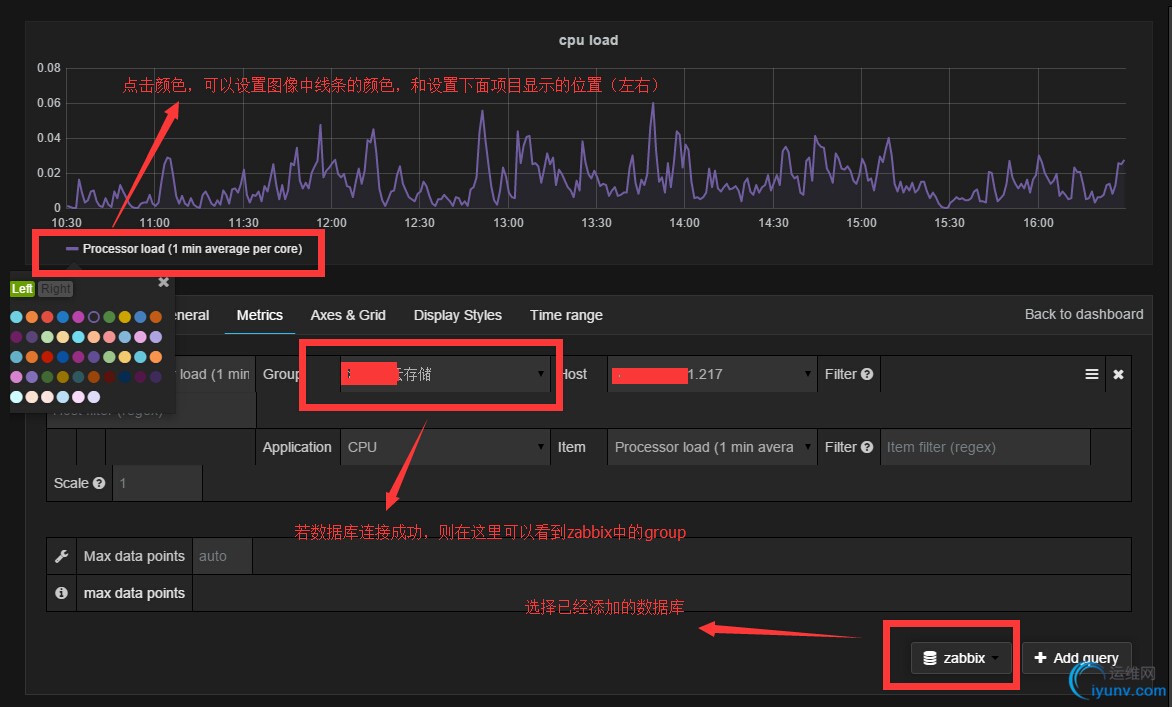This screenshot has width=1172, height=707.
Task: Pick the dark maroon red swatch
Action: (x=109, y=377)
